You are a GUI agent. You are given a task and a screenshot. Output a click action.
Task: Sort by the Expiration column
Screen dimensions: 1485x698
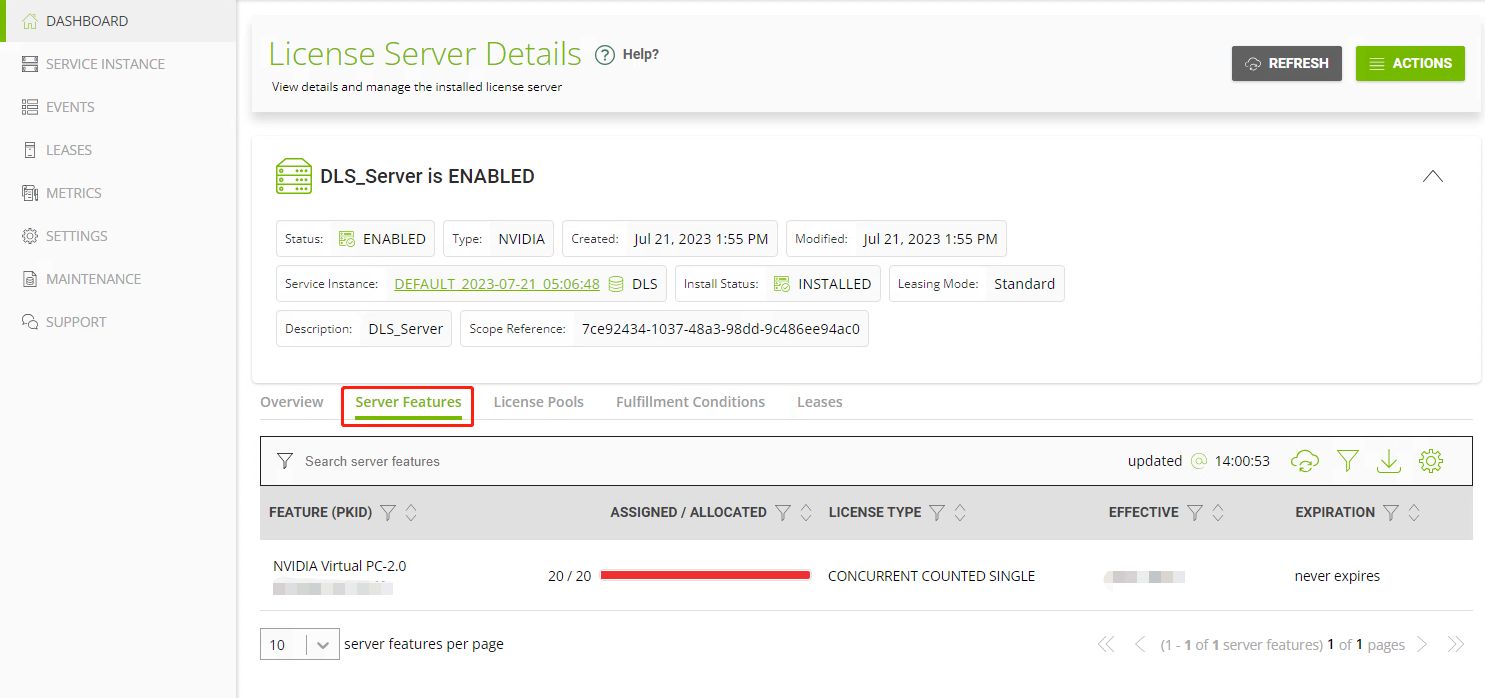[1414, 513]
